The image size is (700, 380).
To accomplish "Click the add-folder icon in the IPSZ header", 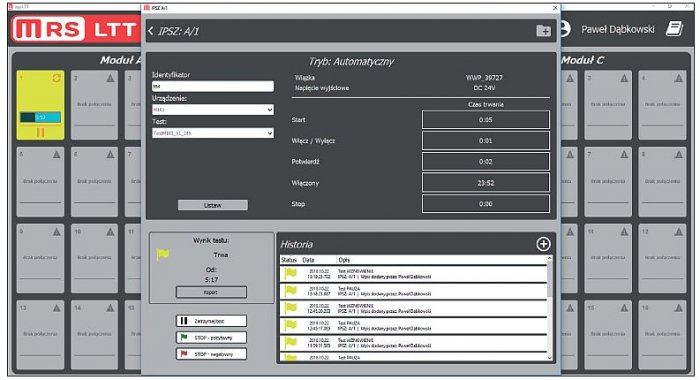I will [543, 31].
